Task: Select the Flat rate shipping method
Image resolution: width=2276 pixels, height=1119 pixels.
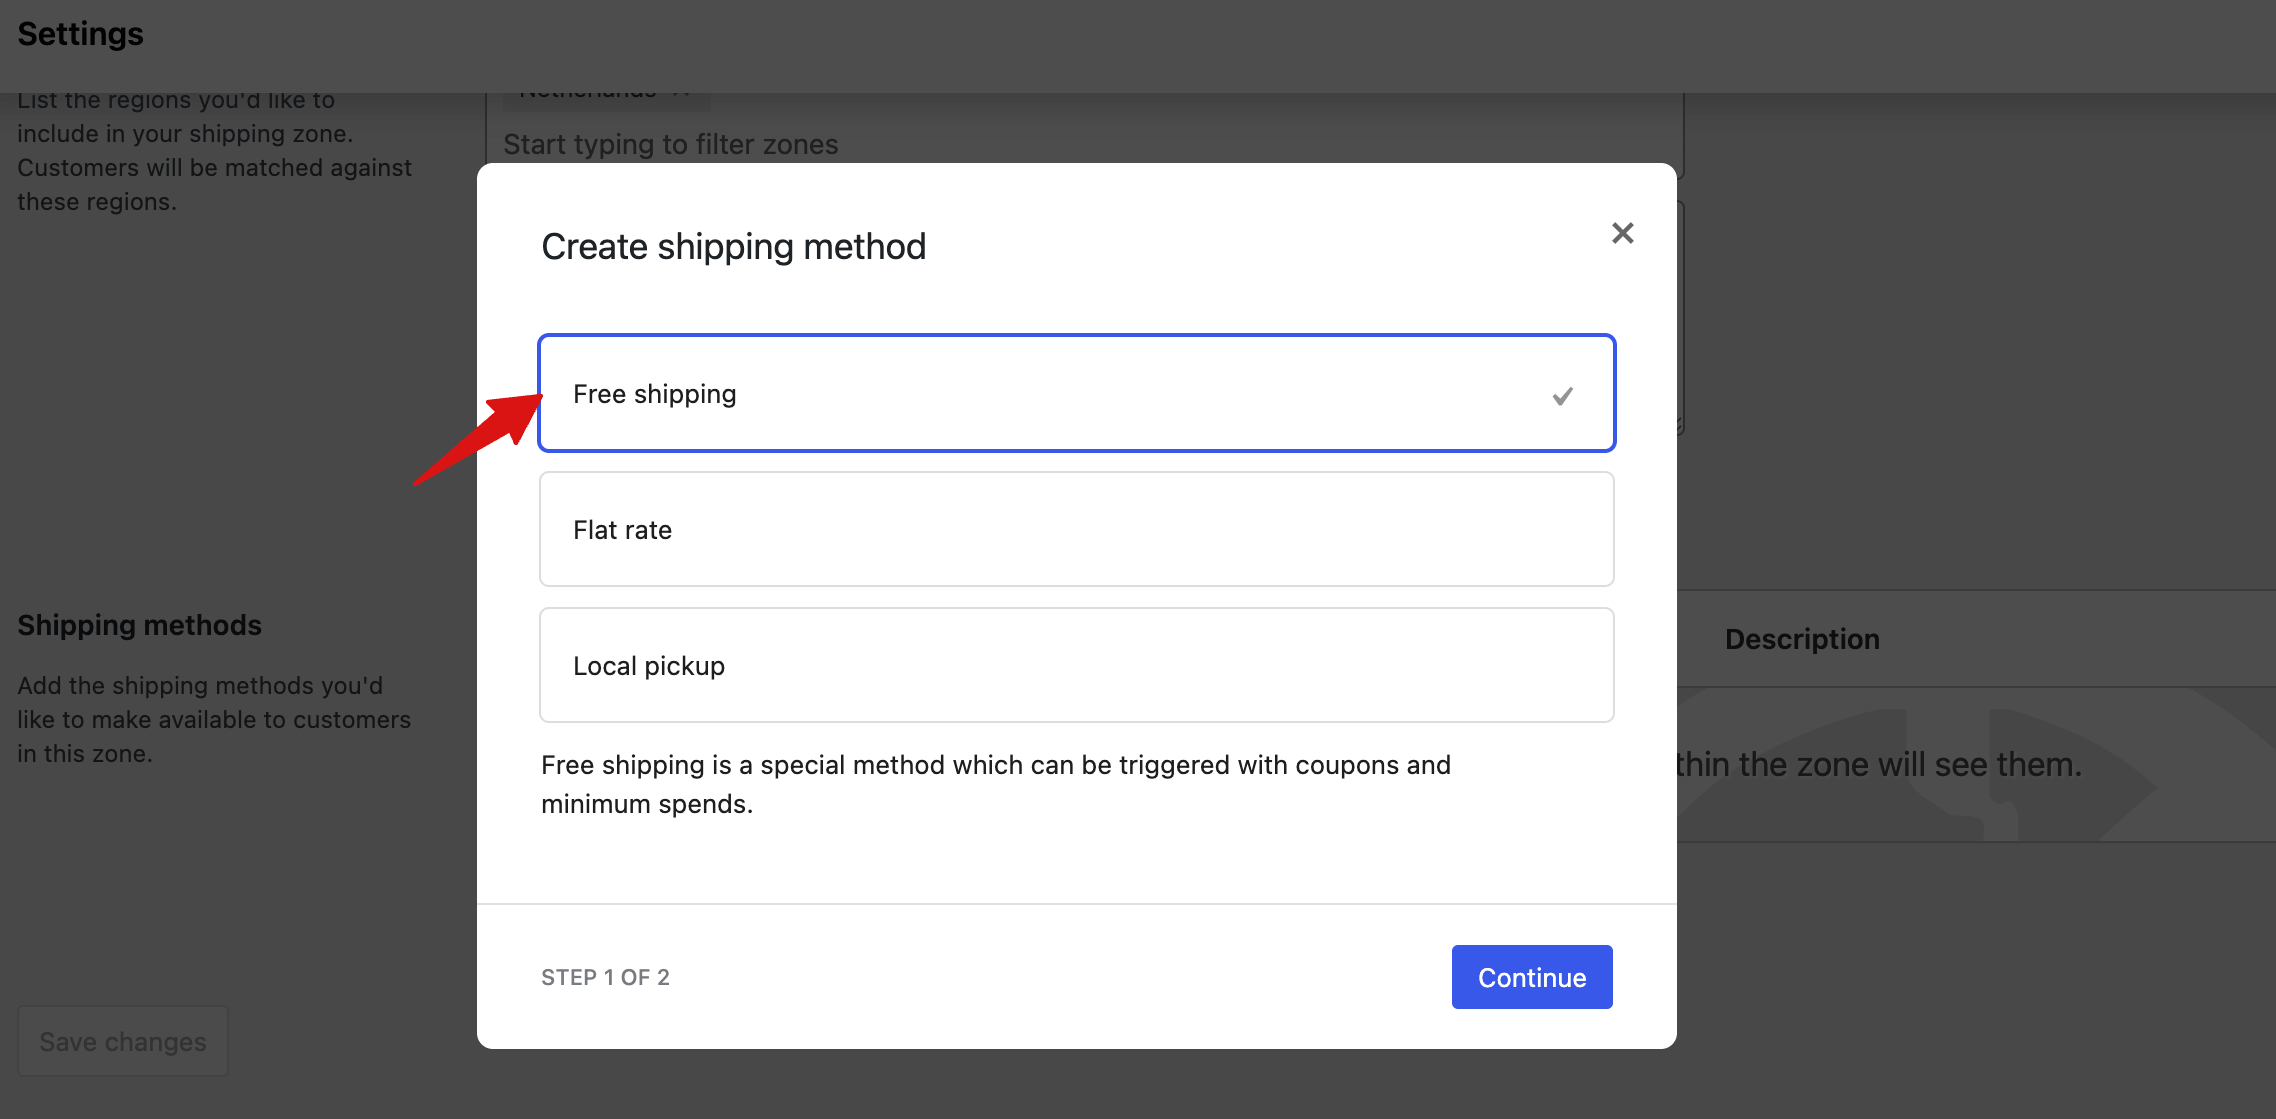Action: (x=1076, y=529)
